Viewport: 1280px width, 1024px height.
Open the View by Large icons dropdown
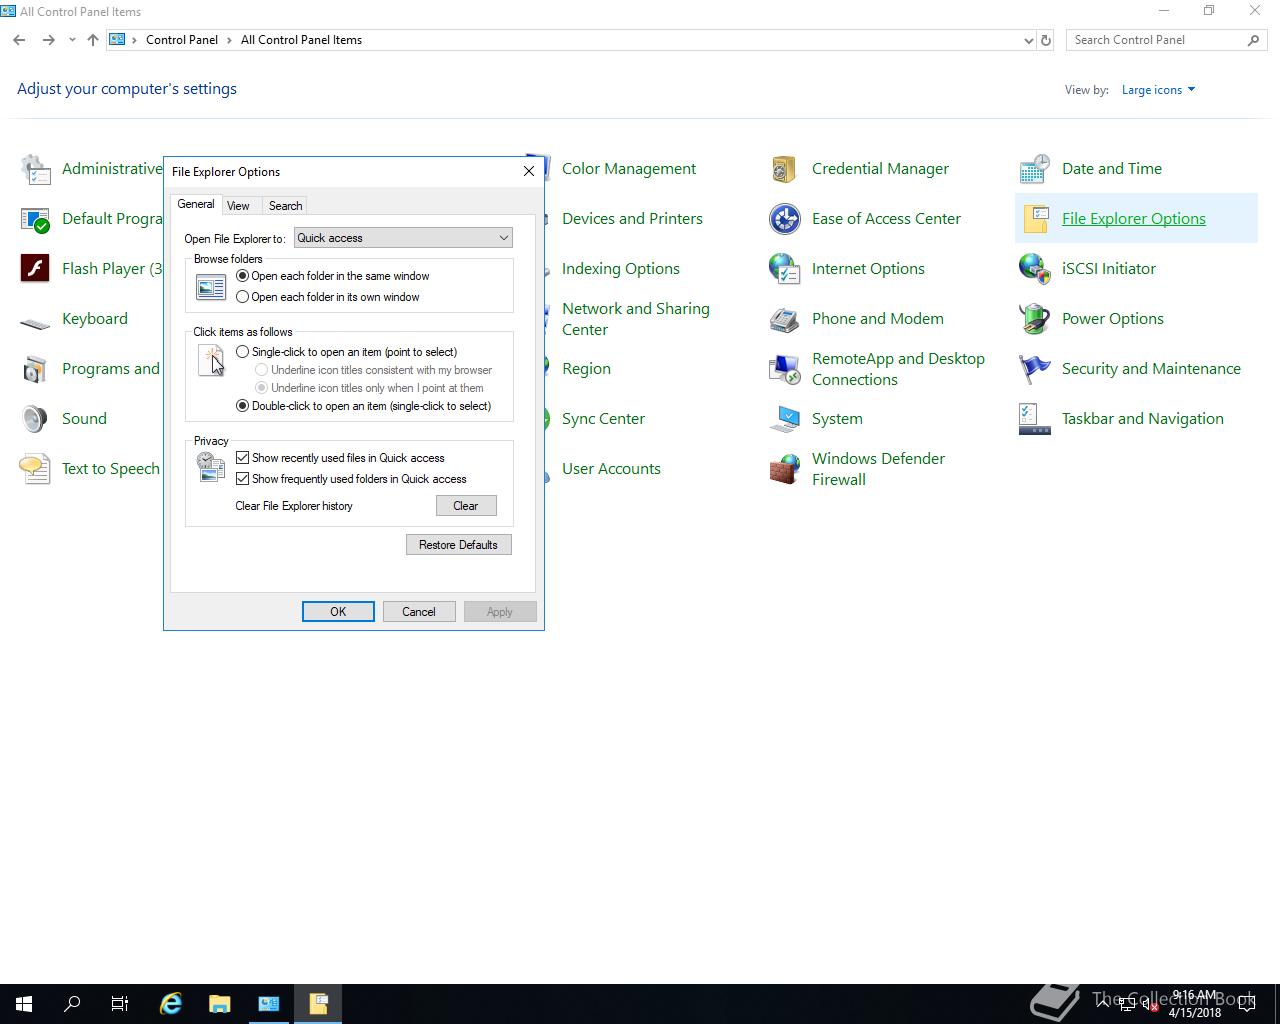click(x=1158, y=90)
